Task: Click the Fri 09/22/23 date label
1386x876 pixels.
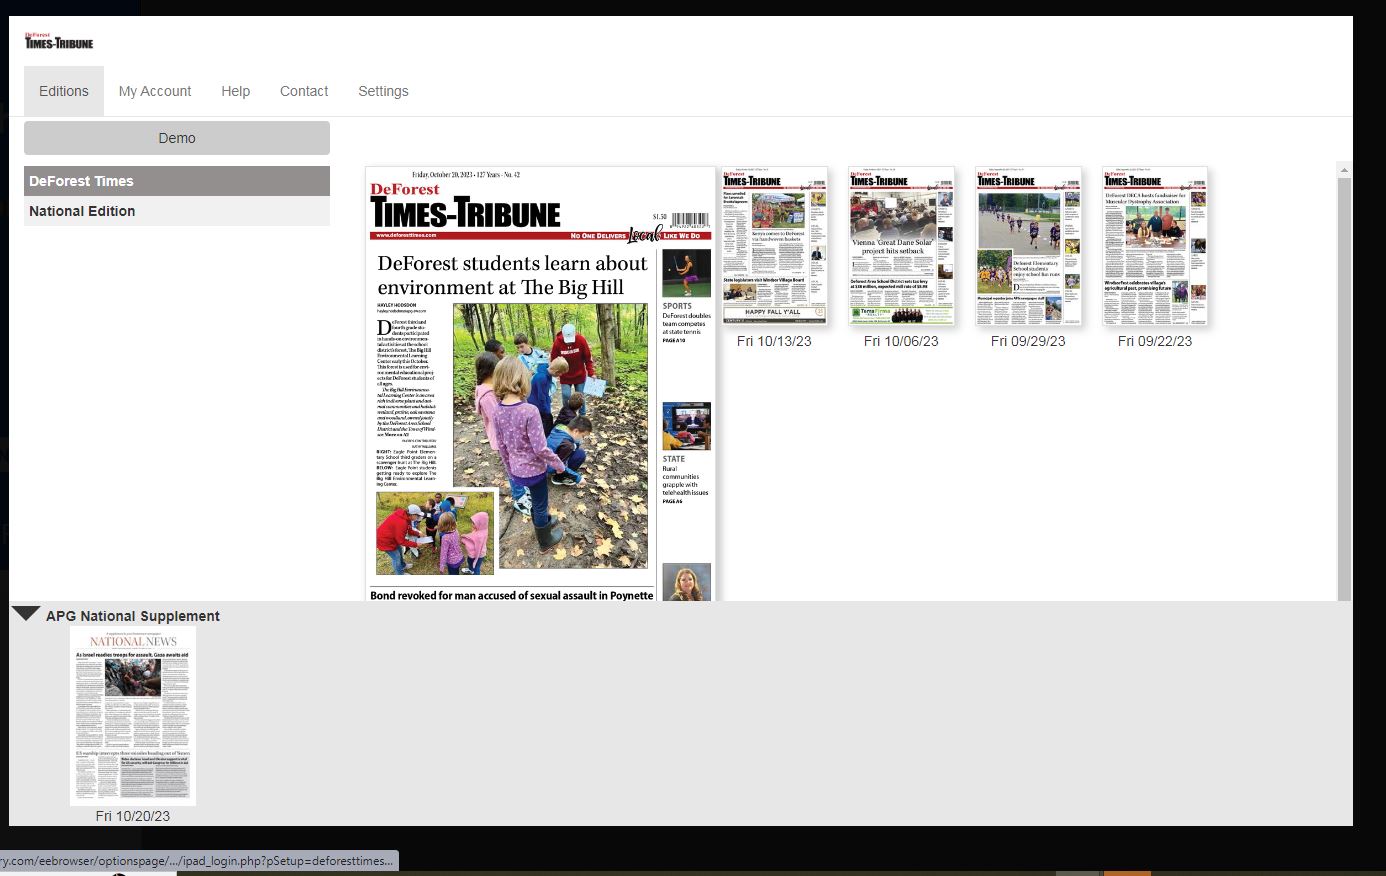Action: 1155,341
